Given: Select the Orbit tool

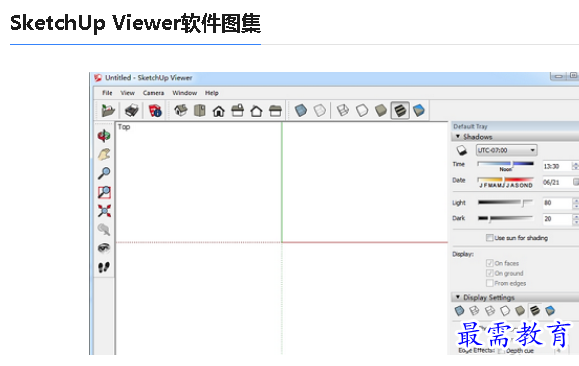Looking at the screenshot, I should (104, 136).
